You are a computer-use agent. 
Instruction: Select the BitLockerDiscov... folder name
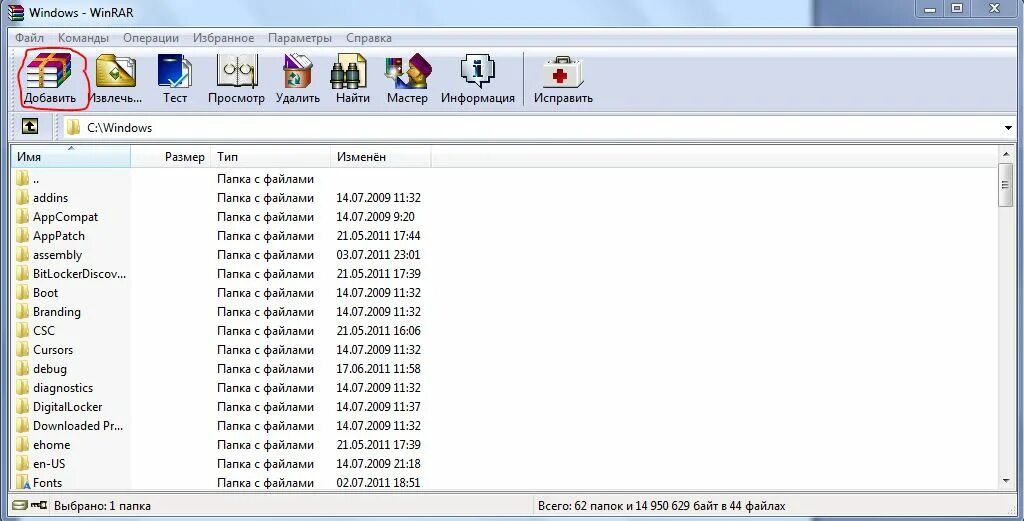pos(79,274)
